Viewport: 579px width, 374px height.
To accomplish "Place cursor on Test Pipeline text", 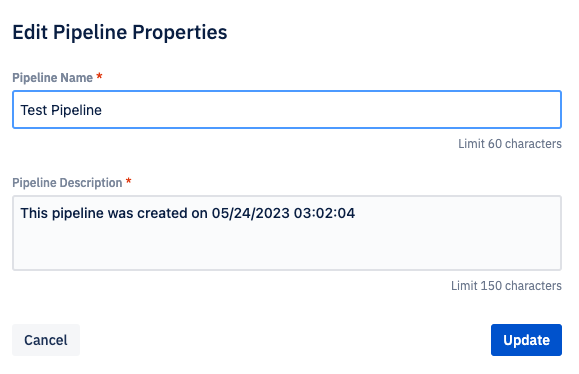I will [x=61, y=110].
